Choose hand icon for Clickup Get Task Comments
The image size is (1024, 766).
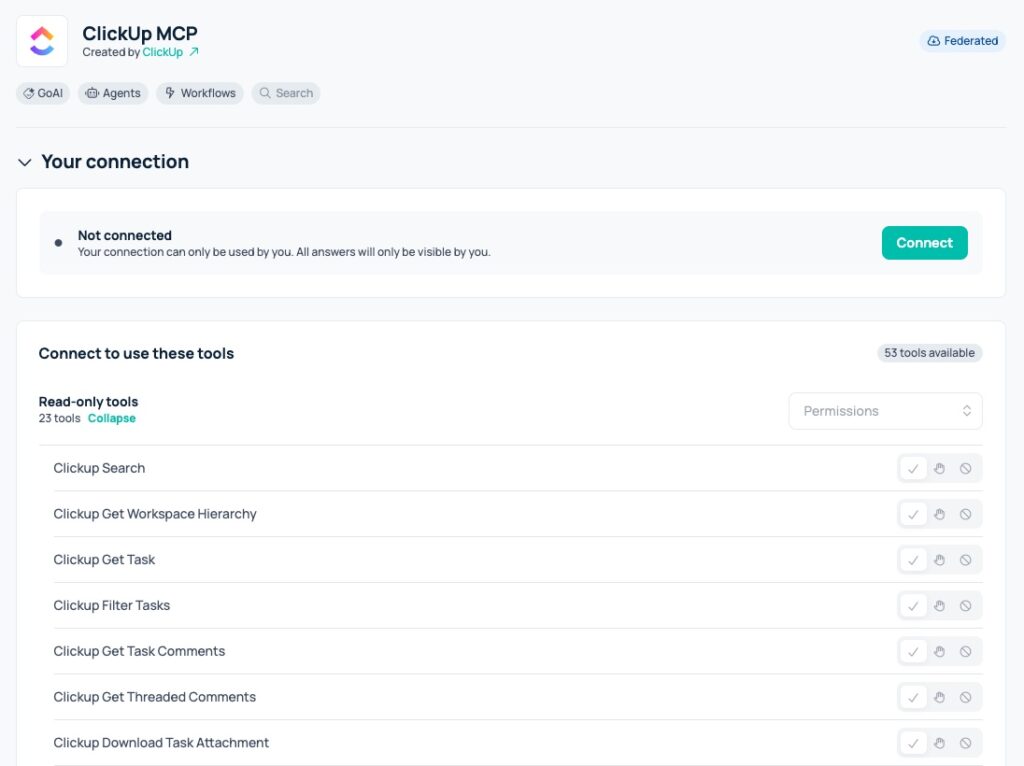[x=939, y=651]
